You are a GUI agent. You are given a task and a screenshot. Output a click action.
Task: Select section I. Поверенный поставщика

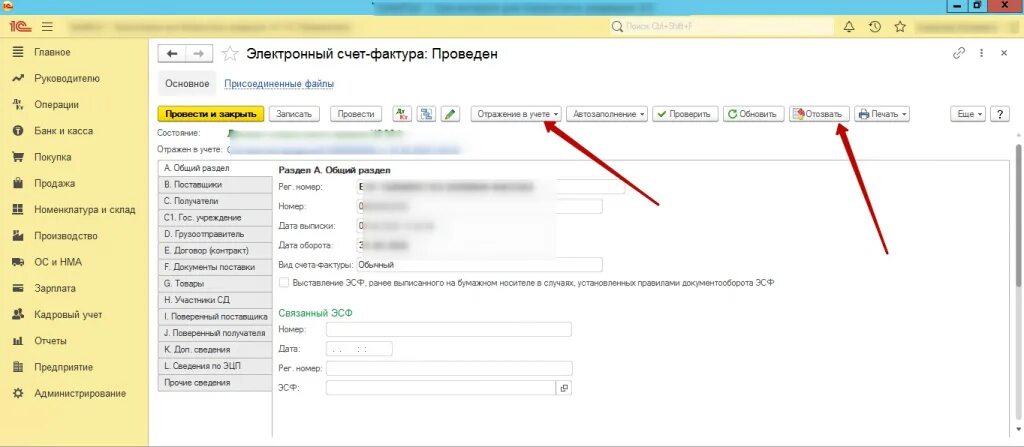pyautogui.click(x=214, y=316)
